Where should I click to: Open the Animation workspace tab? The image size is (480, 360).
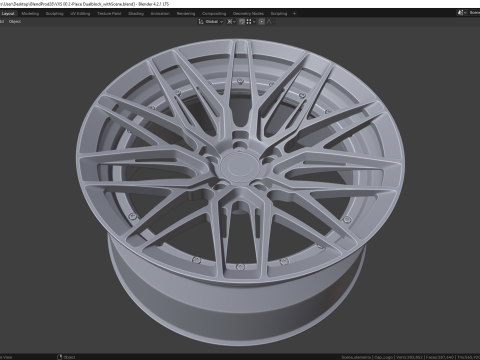point(160,13)
